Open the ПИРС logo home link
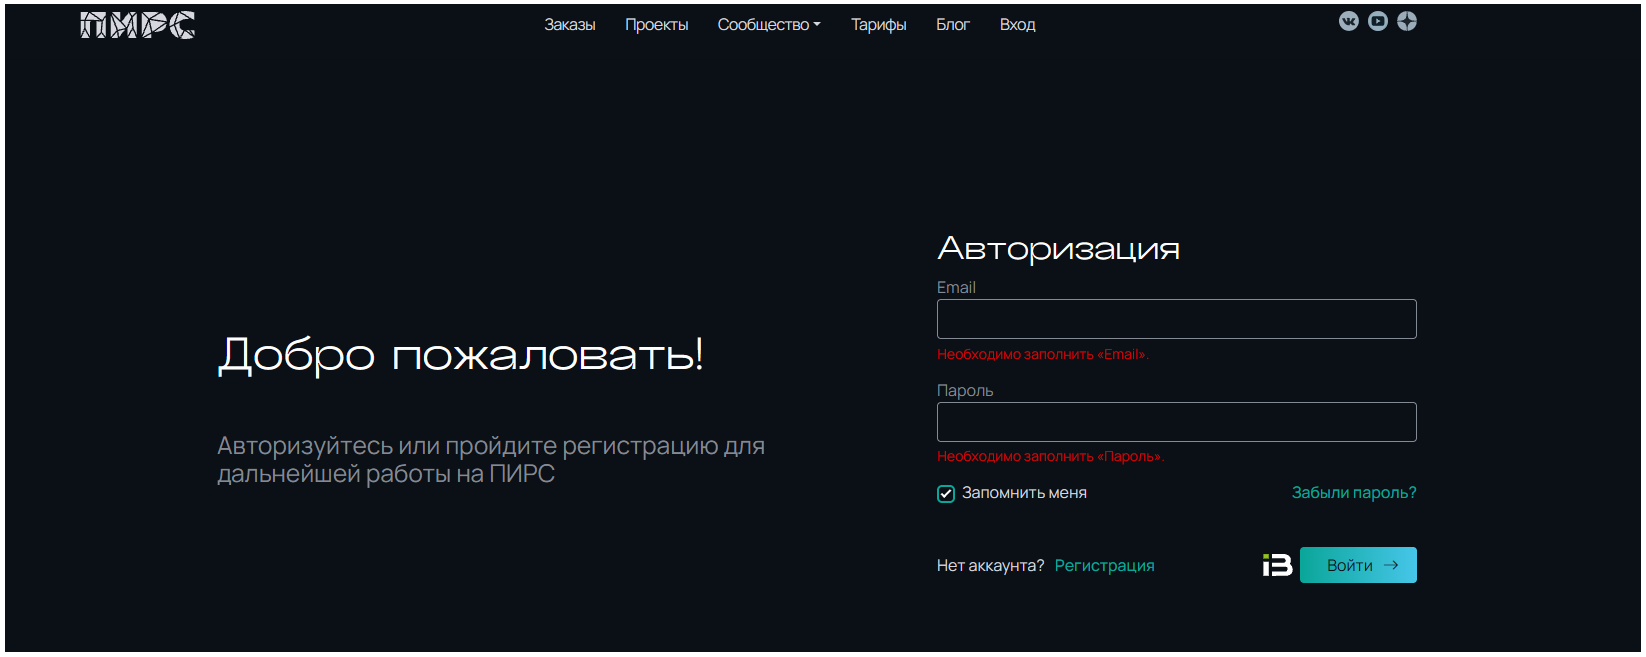1646x657 pixels. [x=138, y=25]
